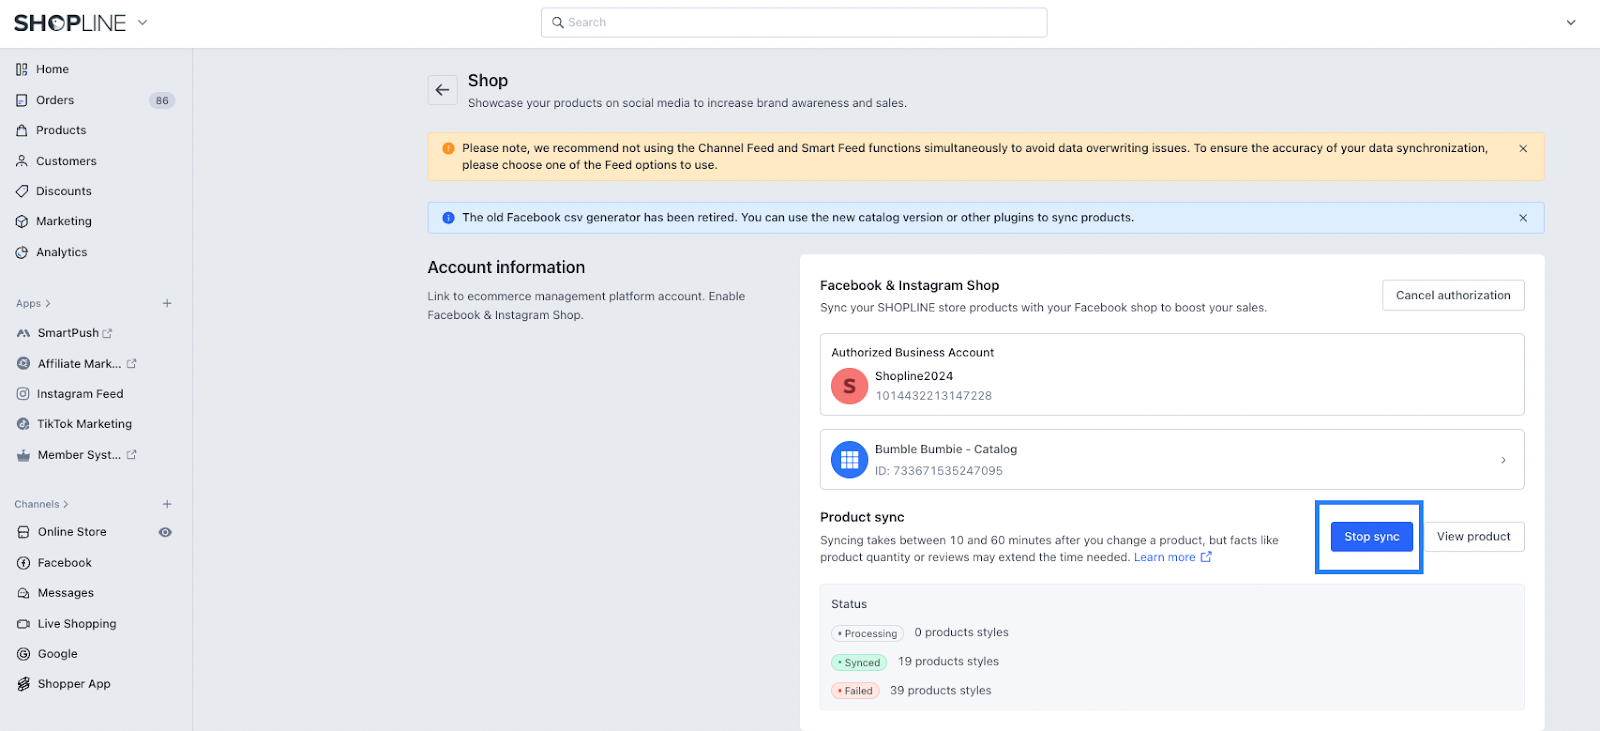Viewport: 1600px width, 731px height.
Task: Expand the top-right account dropdown arrow
Action: (x=1571, y=22)
